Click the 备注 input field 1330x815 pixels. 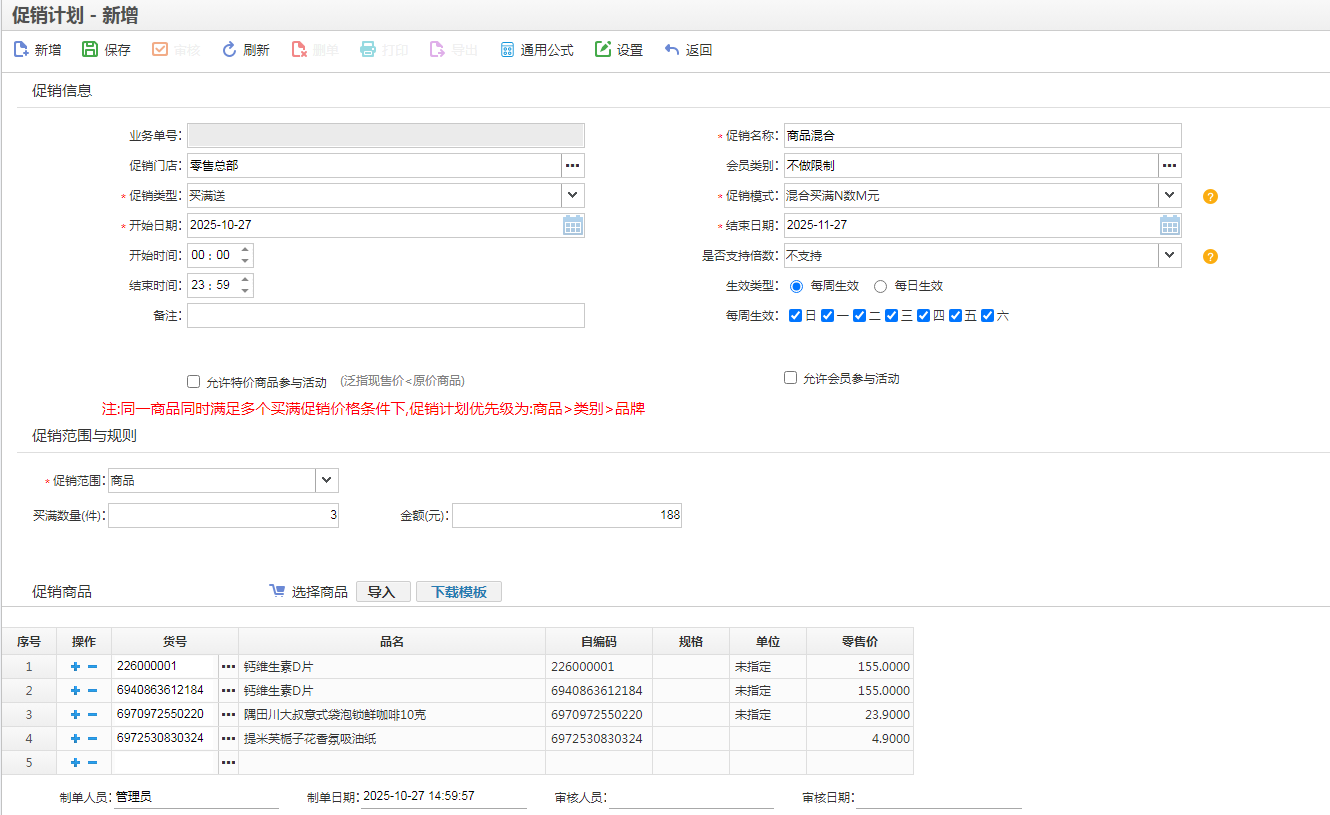(x=385, y=316)
